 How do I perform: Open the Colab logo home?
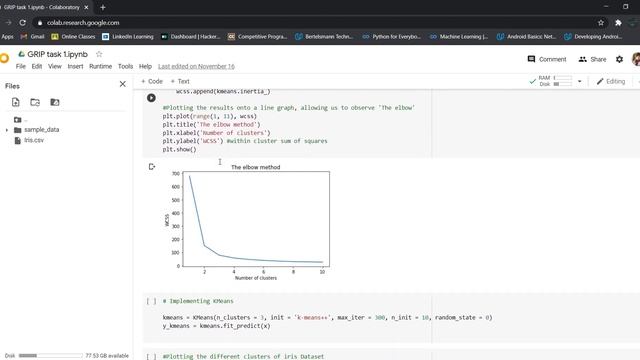[x=4, y=58]
